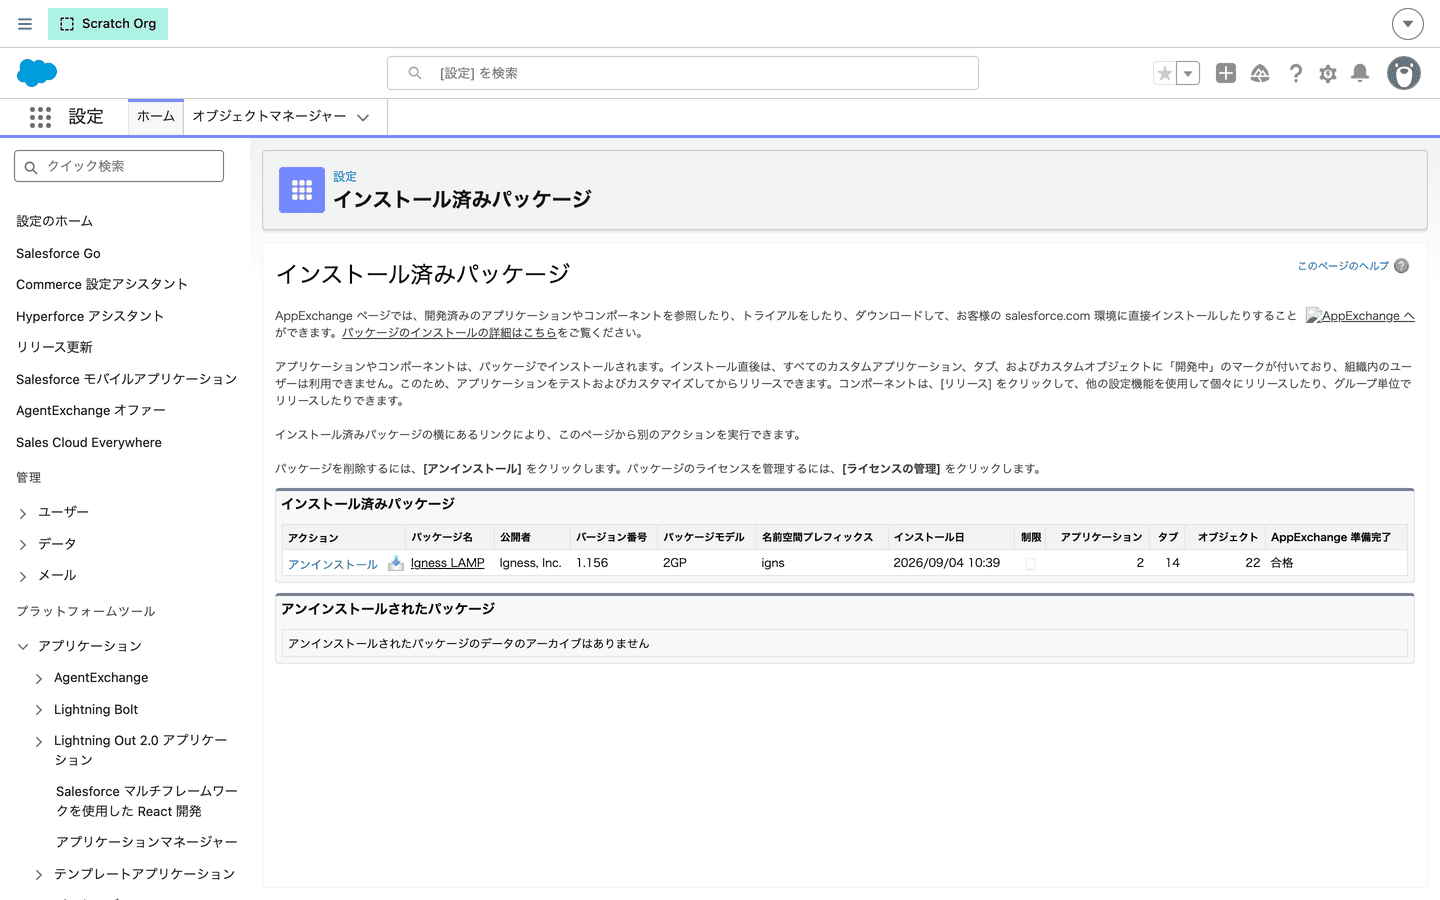Open Salesforce Go in the sidebar
The height and width of the screenshot is (900, 1440).
pos(58,253)
